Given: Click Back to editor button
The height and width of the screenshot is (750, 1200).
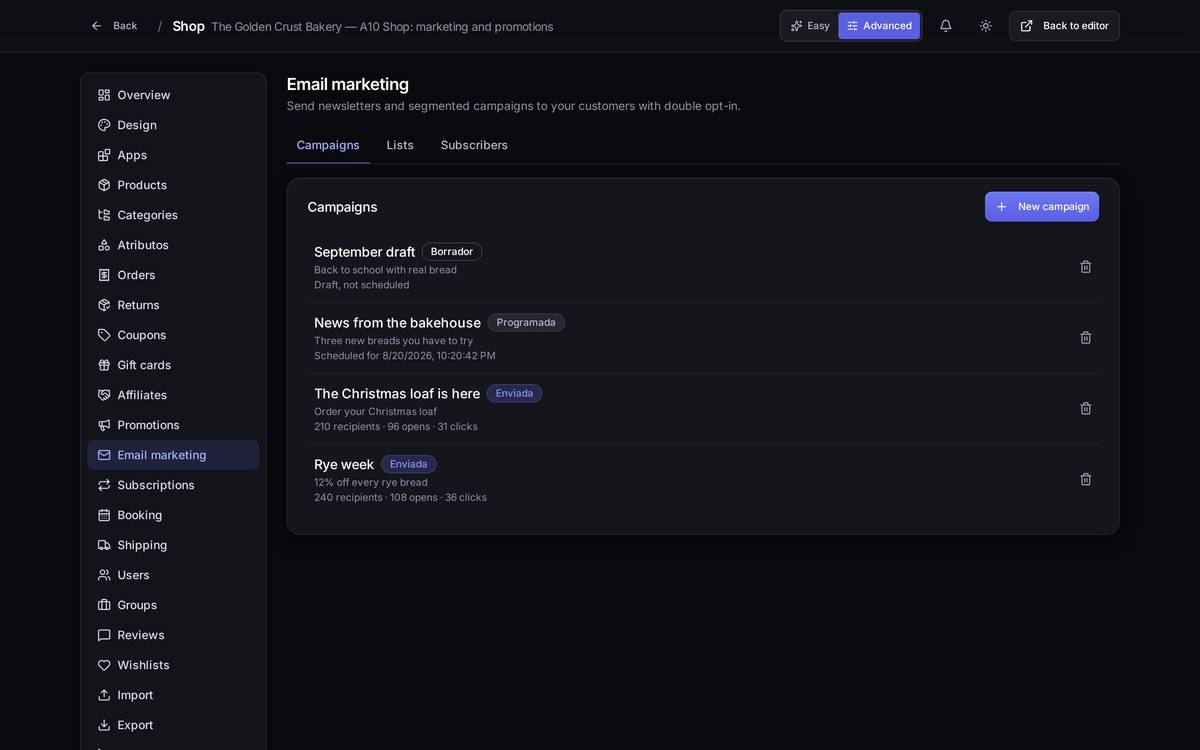Looking at the screenshot, I should [x=1064, y=26].
